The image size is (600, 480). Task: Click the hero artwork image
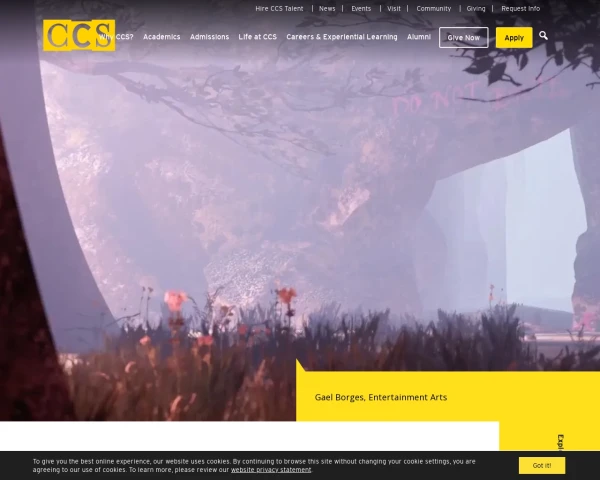click(300, 211)
